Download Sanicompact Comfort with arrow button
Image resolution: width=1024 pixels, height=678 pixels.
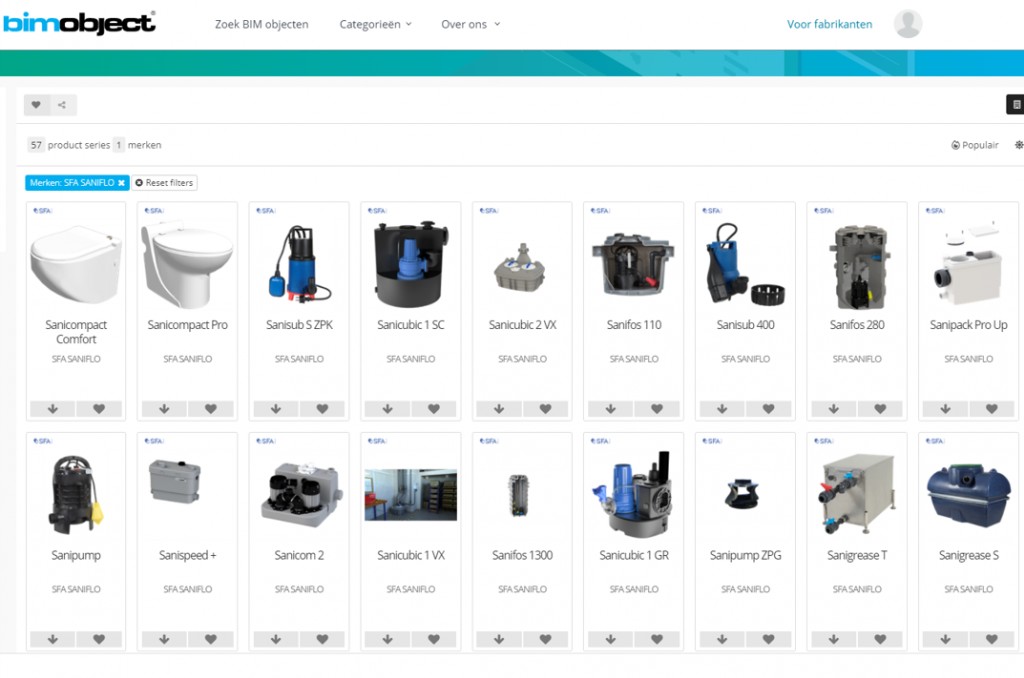[53, 409]
